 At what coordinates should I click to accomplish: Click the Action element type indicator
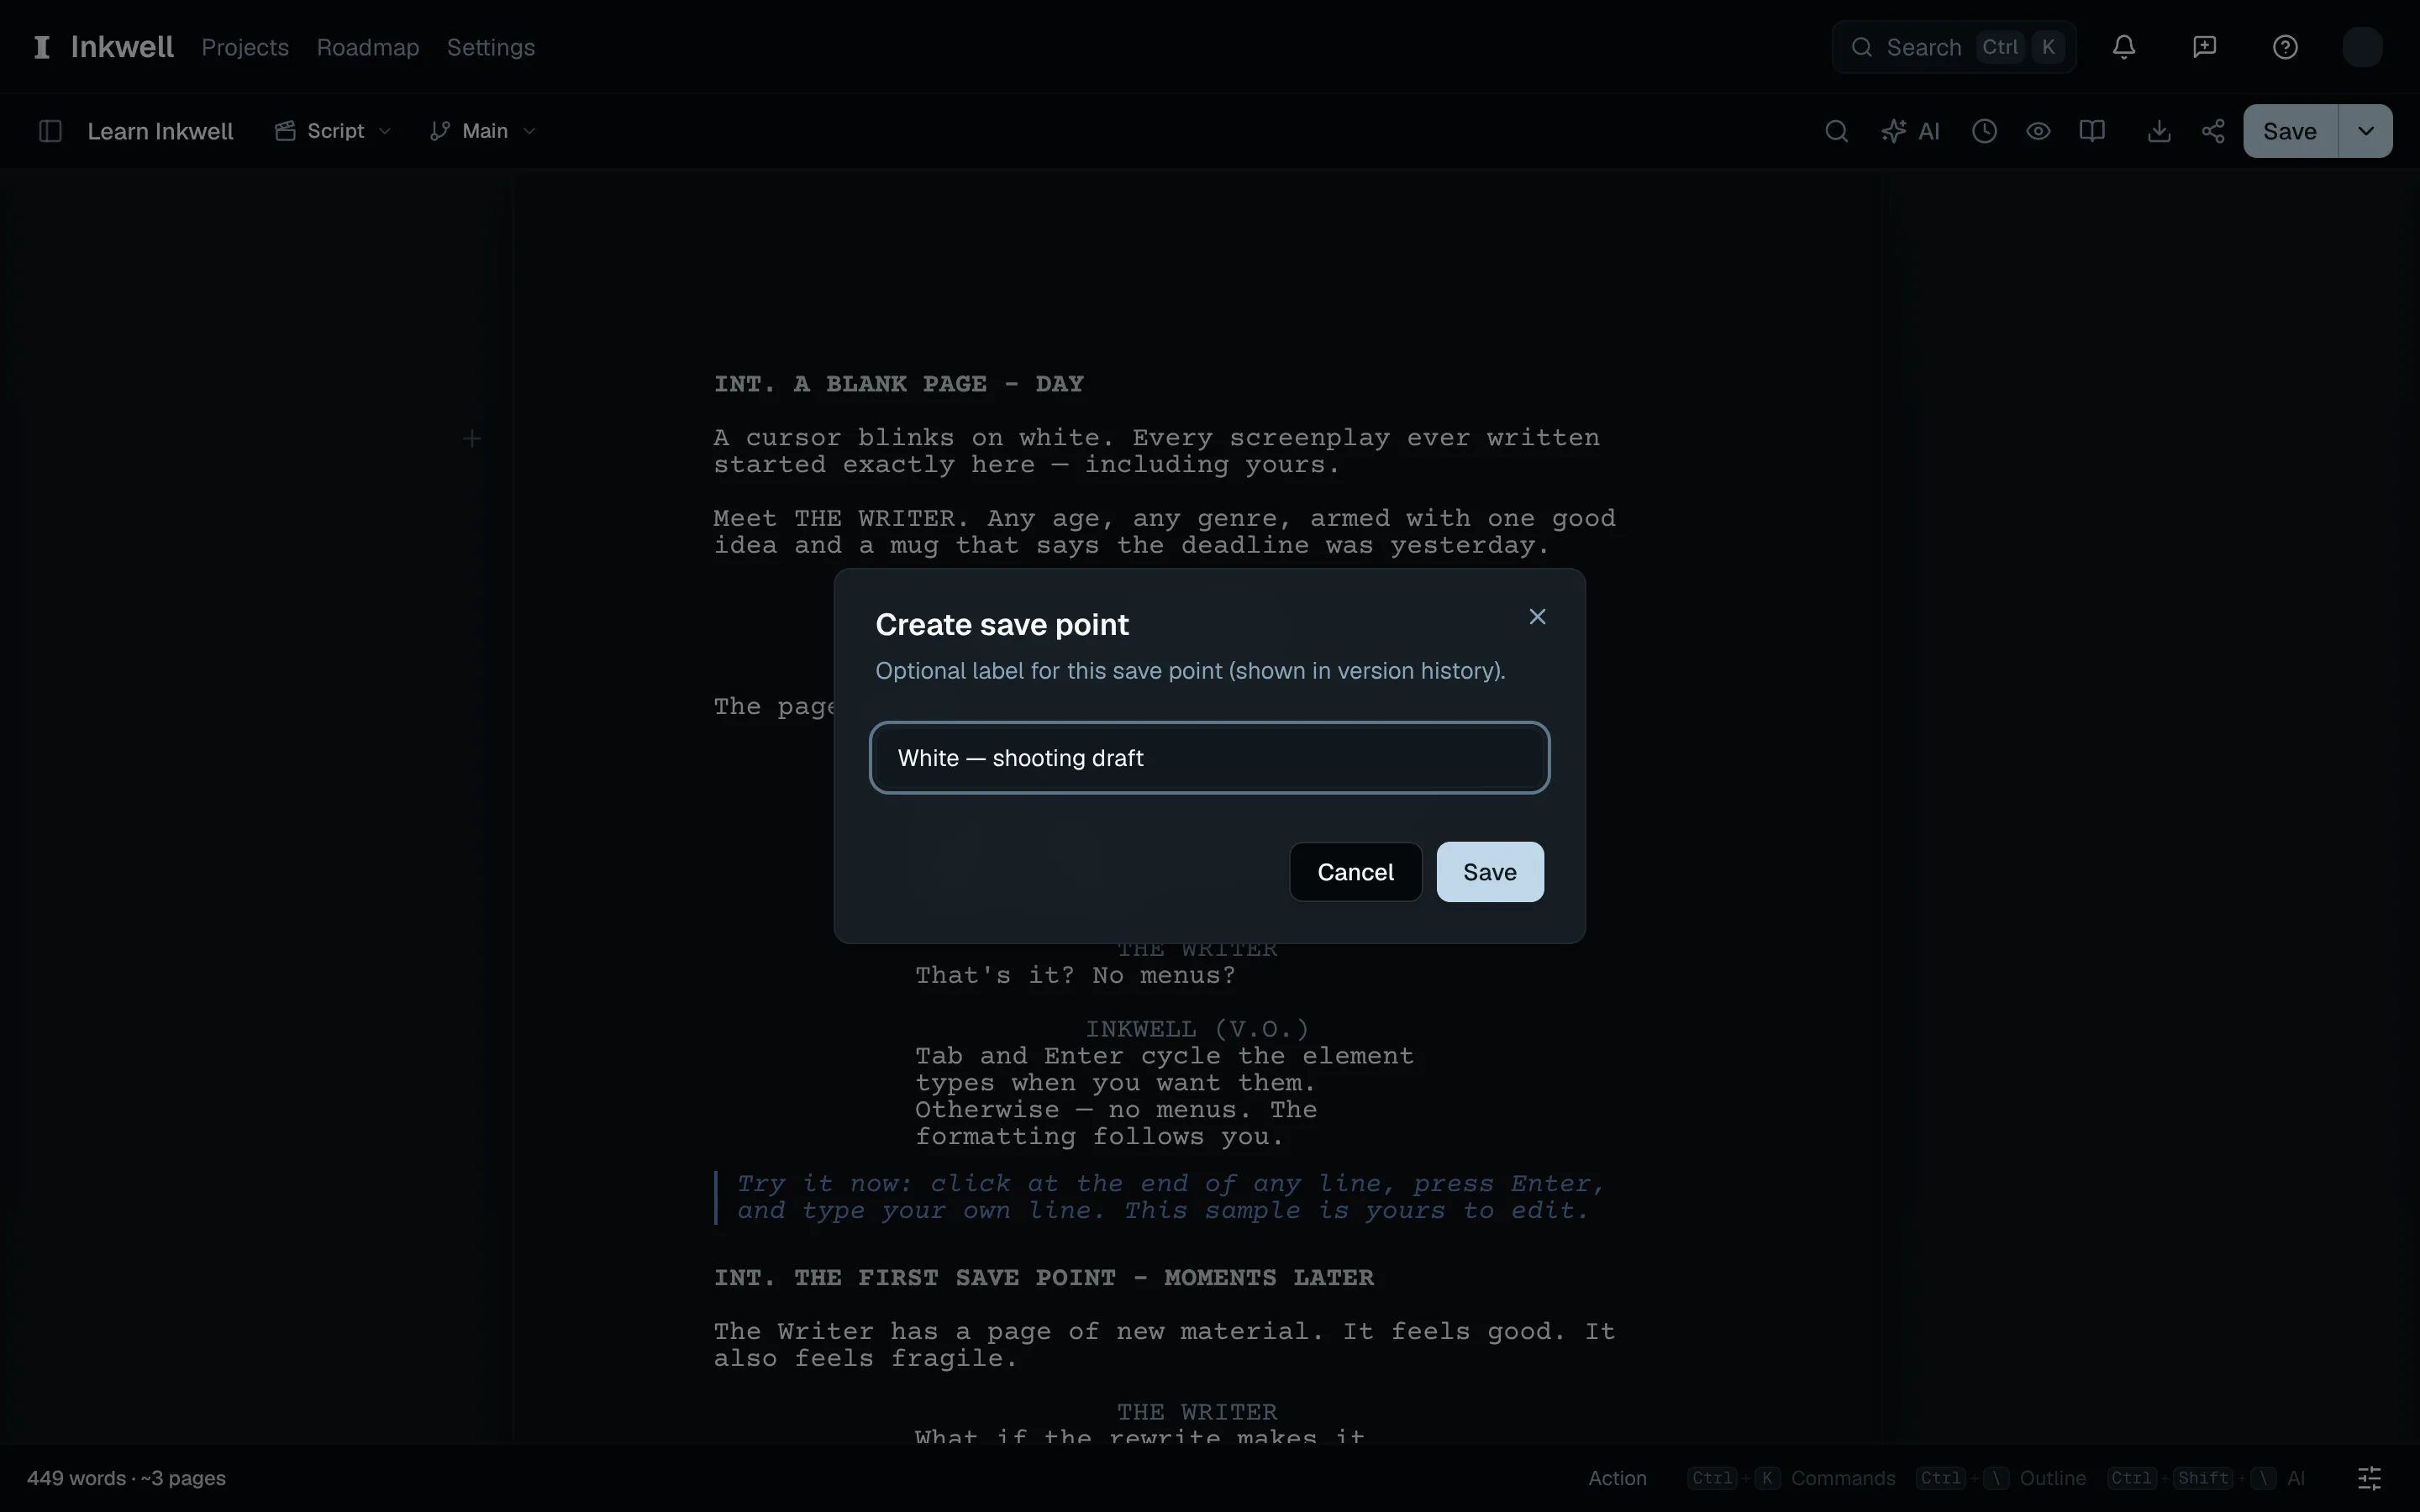point(1617,1478)
